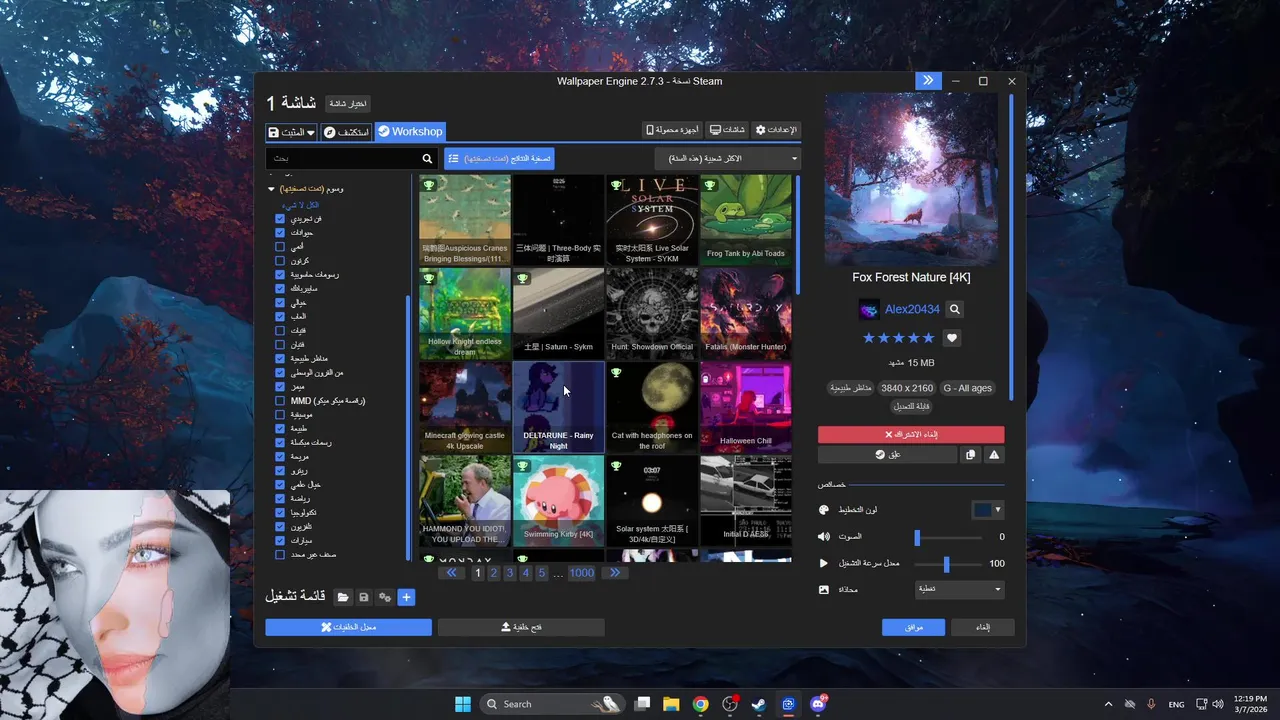Image resolution: width=1280 pixels, height=720 pixels.
Task: Click the double-arrow collapse panel icon
Action: 928,81
